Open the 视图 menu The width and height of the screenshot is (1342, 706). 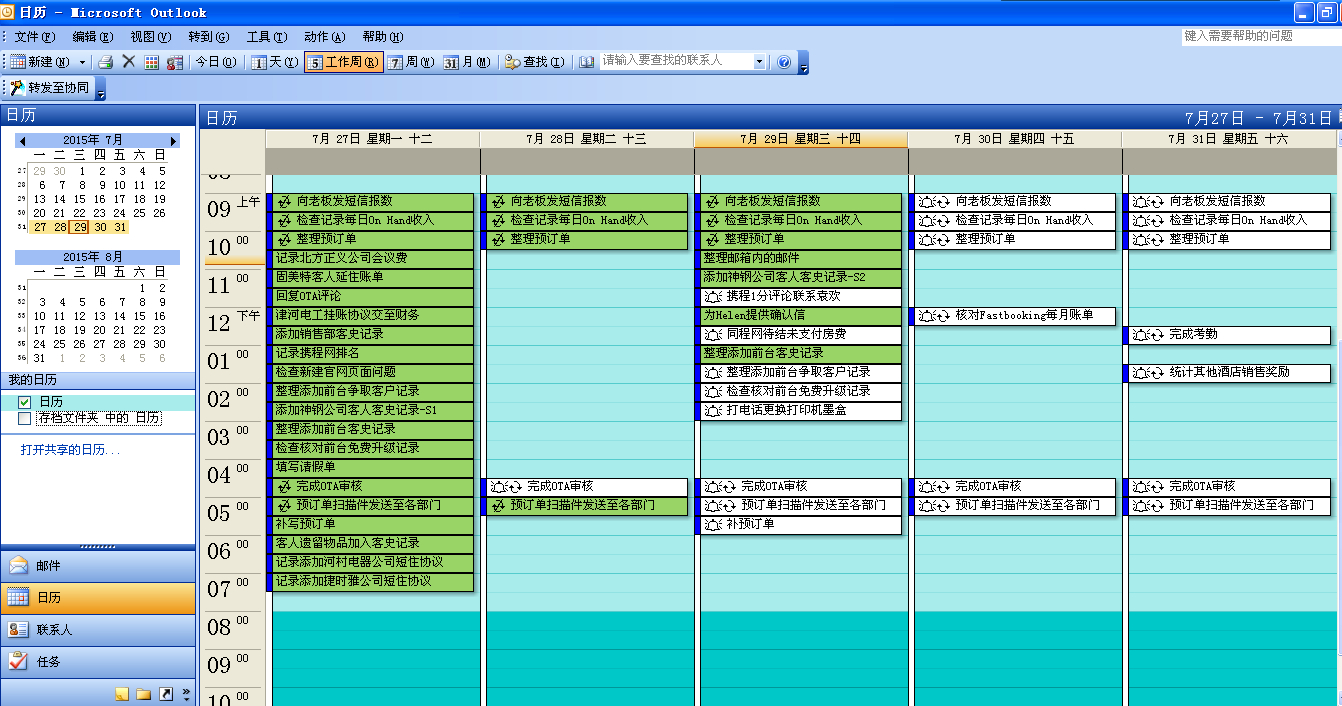tap(150, 37)
